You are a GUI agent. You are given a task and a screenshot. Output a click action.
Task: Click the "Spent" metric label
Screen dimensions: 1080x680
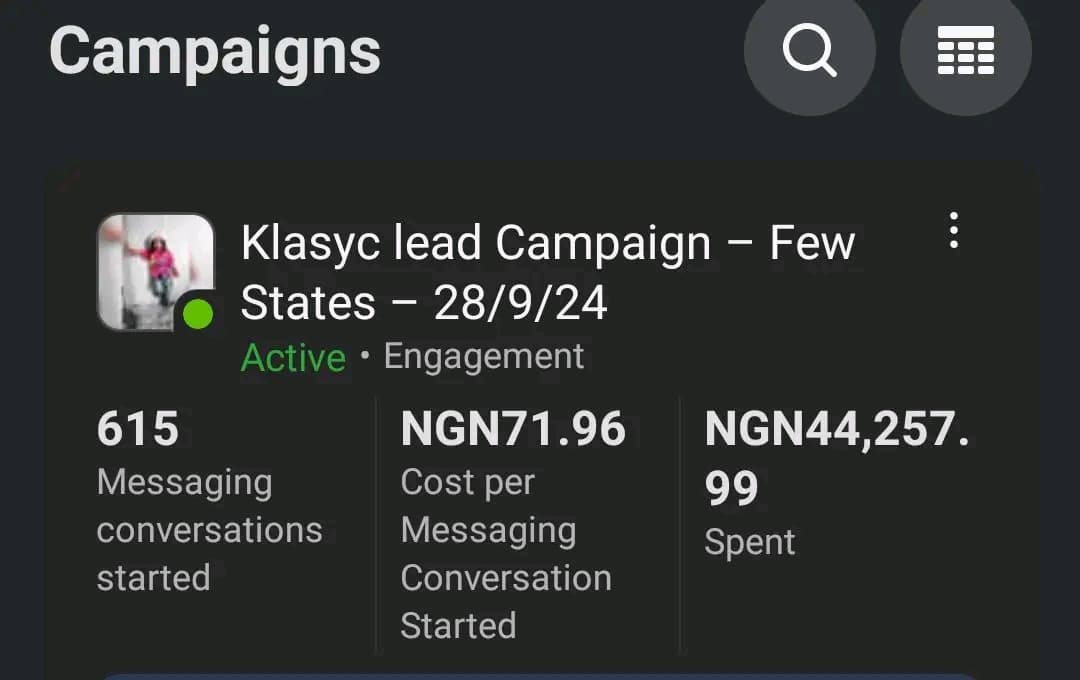point(749,542)
